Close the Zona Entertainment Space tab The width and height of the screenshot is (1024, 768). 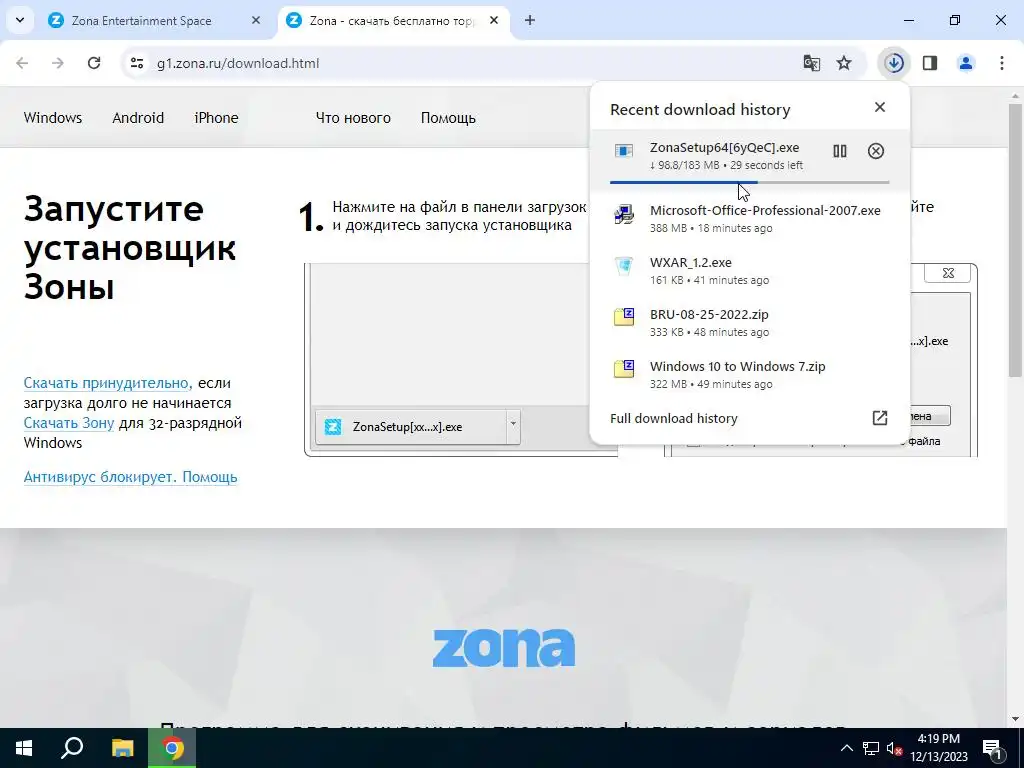pos(256,21)
